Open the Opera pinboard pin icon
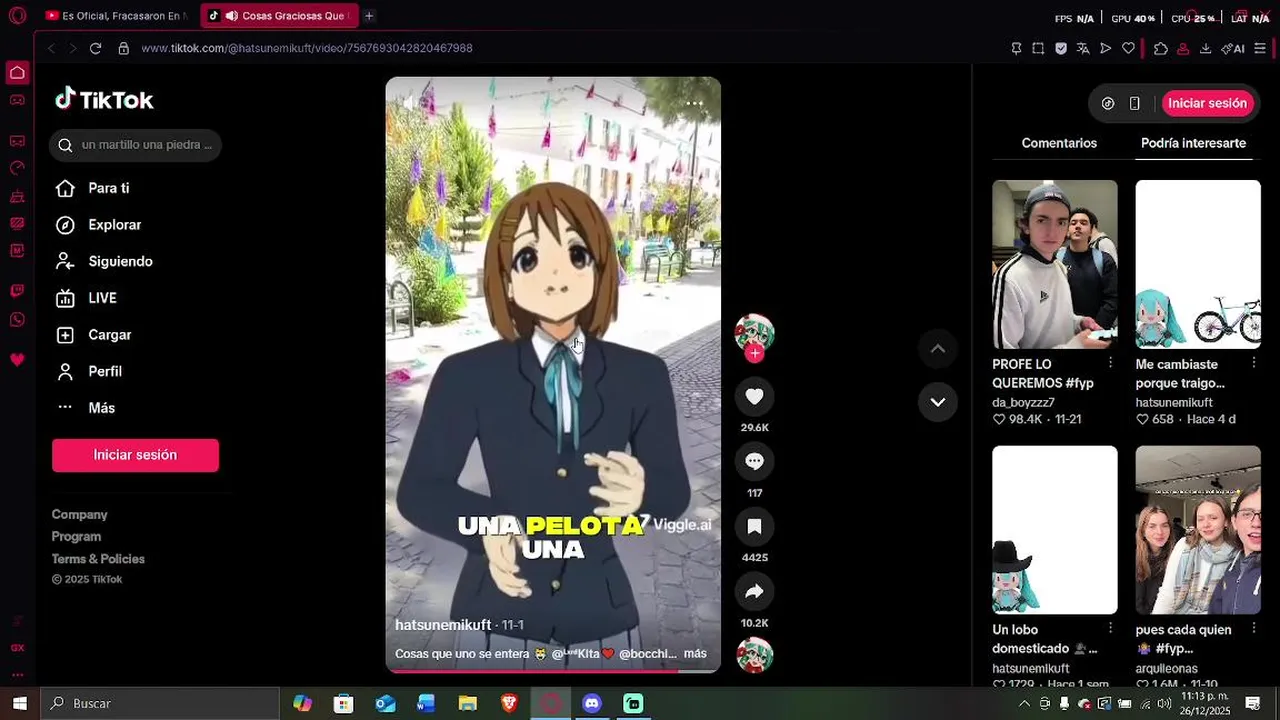The image size is (1280, 720). [1016, 48]
